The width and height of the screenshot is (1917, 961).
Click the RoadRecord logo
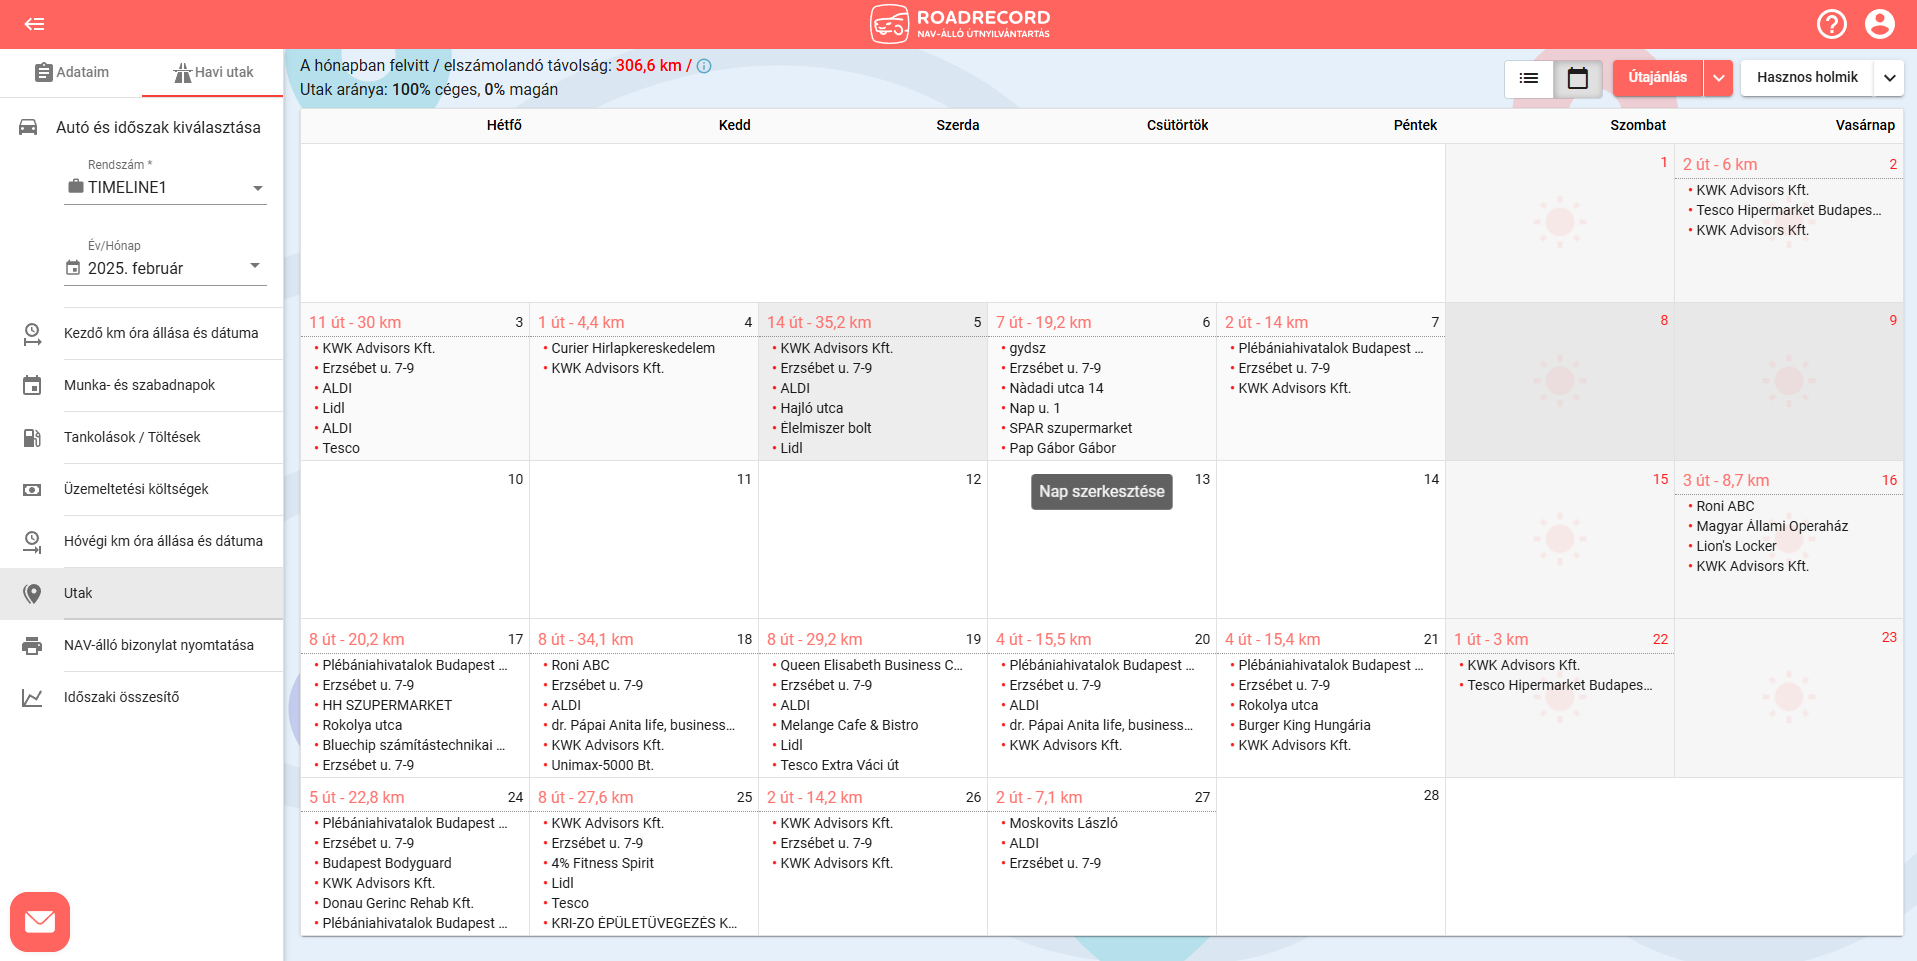pos(960,24)
